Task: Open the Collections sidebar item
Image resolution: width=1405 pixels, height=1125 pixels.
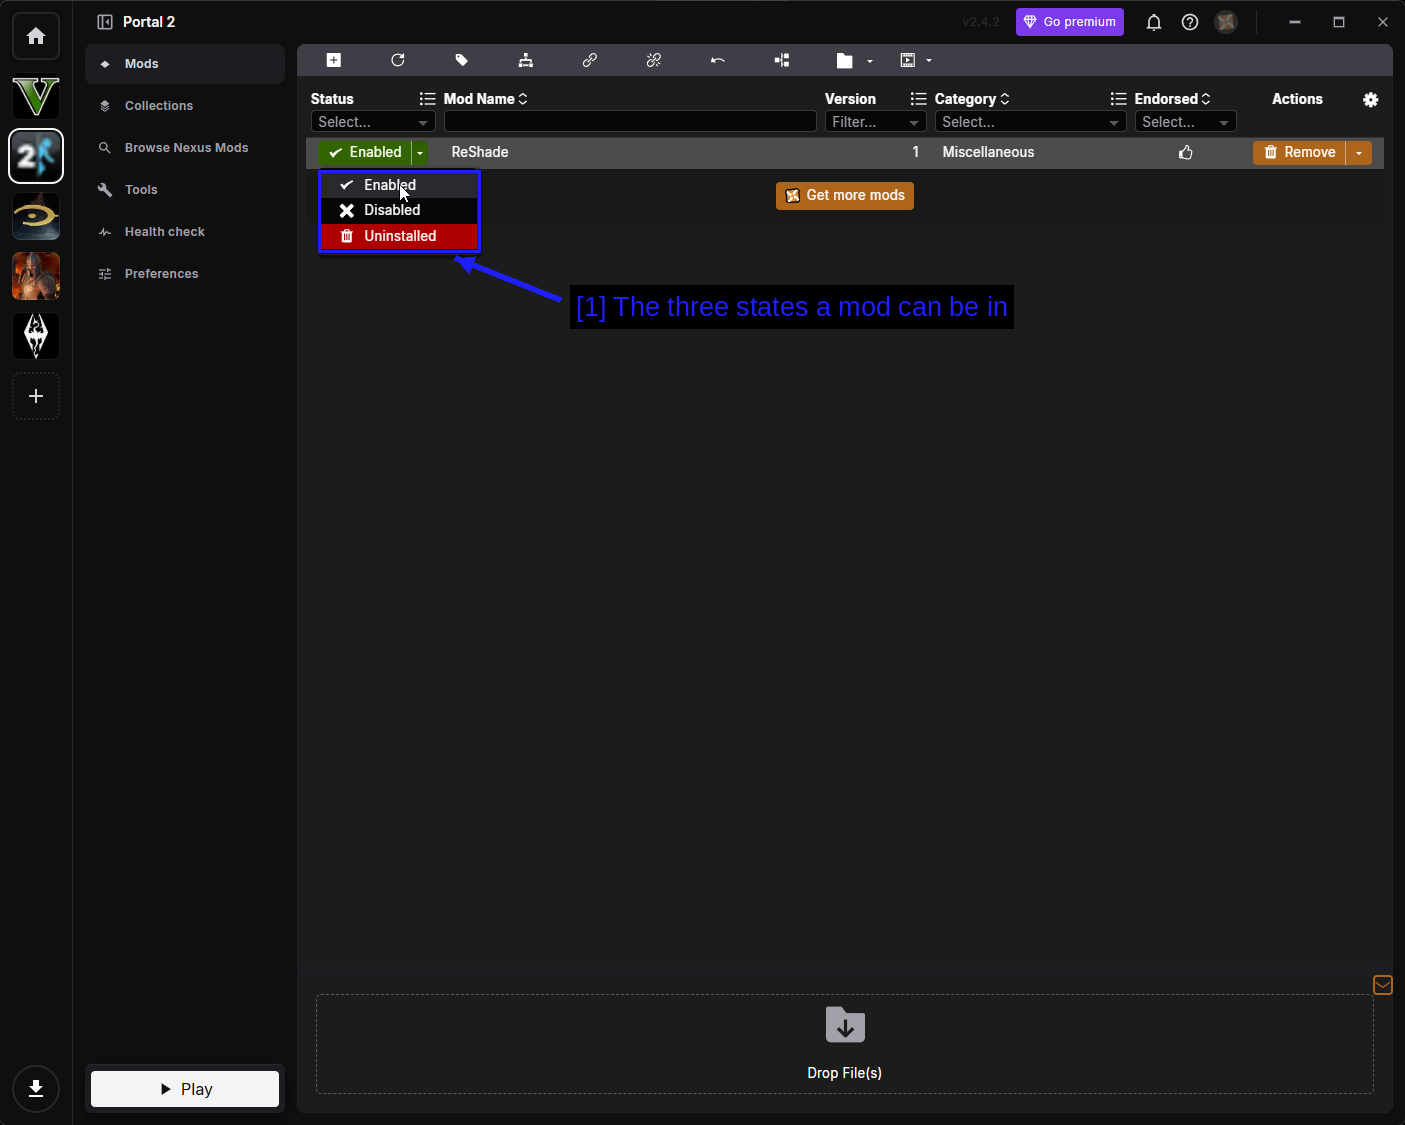Action: coord(185,106)
